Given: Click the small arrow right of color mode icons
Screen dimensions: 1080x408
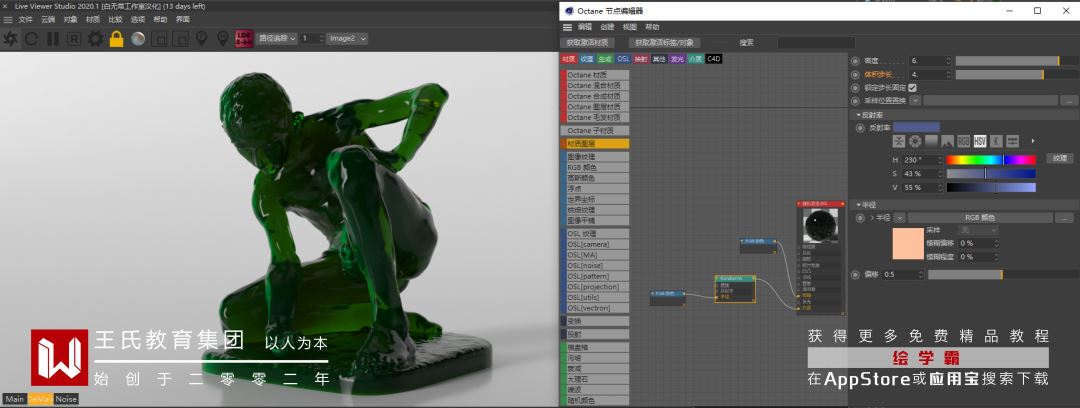Looking at the screenshot, I should (1032, 141).
